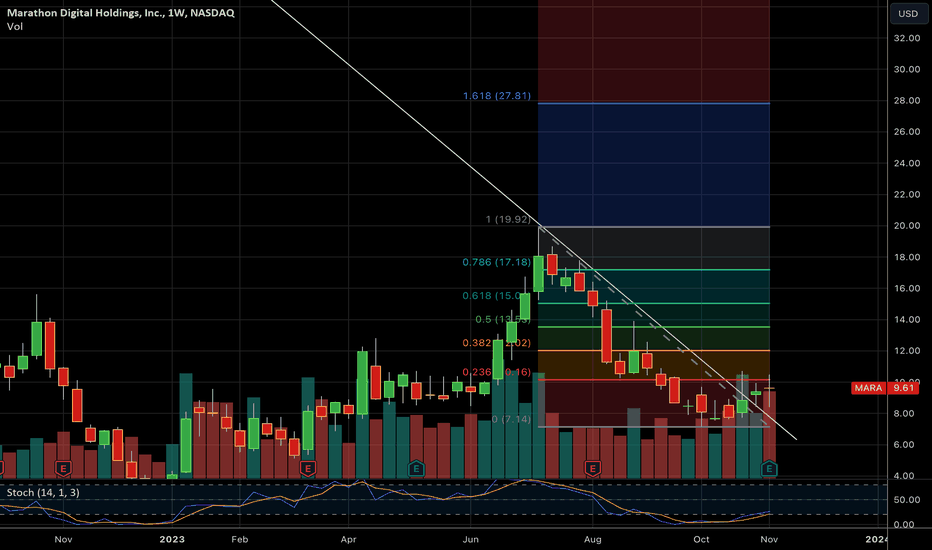
Task: Click the Oct label on the time axis
Action: (x=701, y=539)
